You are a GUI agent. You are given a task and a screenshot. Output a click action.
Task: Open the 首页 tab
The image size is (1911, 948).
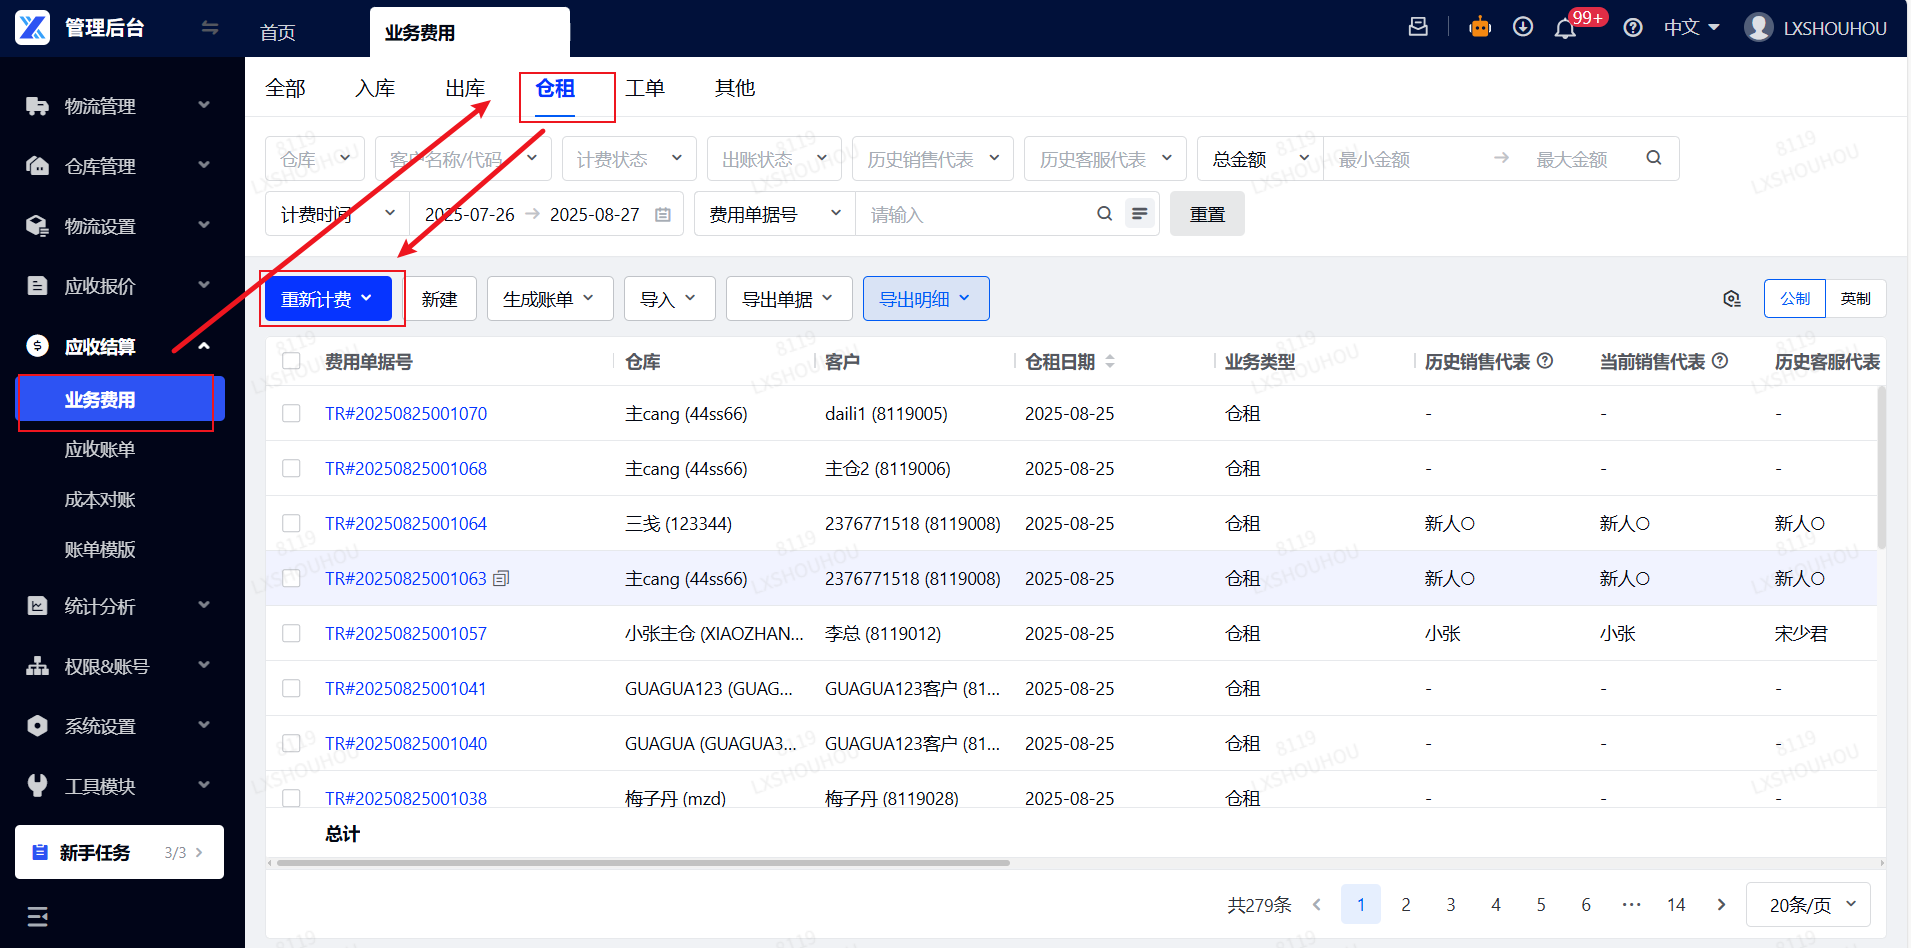(x=277, y=33)
